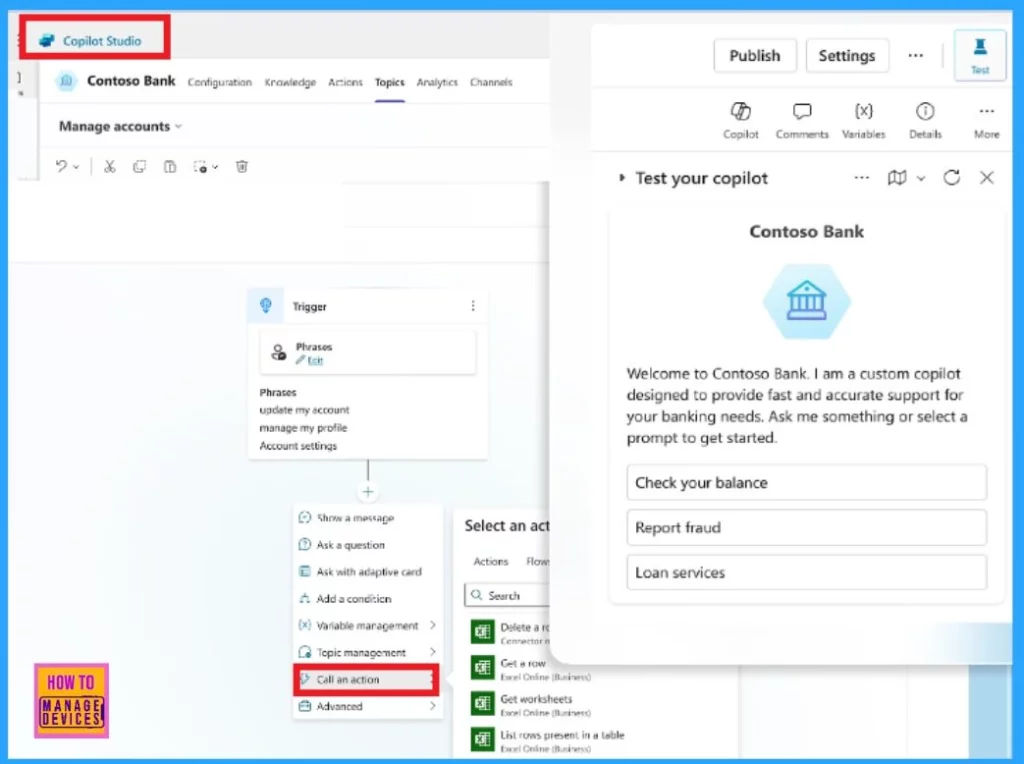Click the Trigger node lightbulb icon
Image resolution: width=1024 pixels, height=764 pixels.
pyautogui.click(x=266, y=306)
